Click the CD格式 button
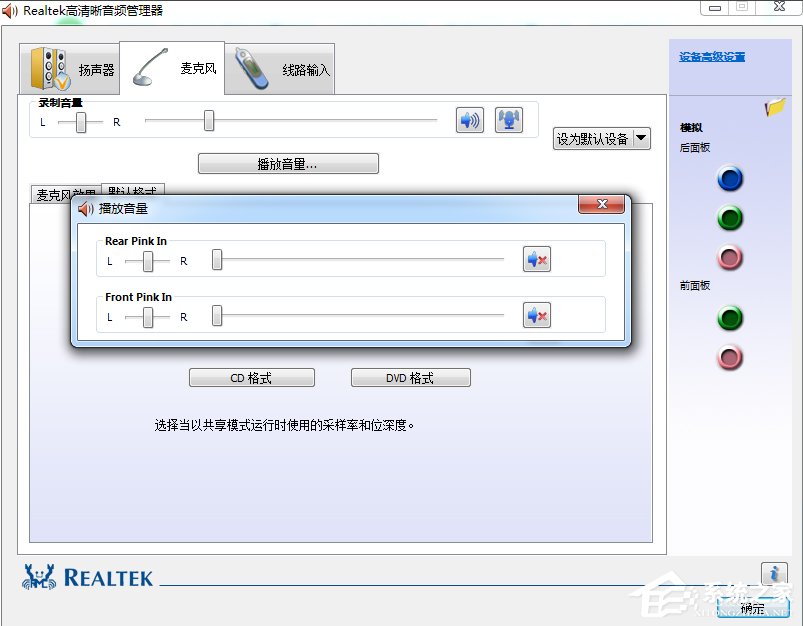803x626 pixels. pyautogui.click(x=251, y=377)
